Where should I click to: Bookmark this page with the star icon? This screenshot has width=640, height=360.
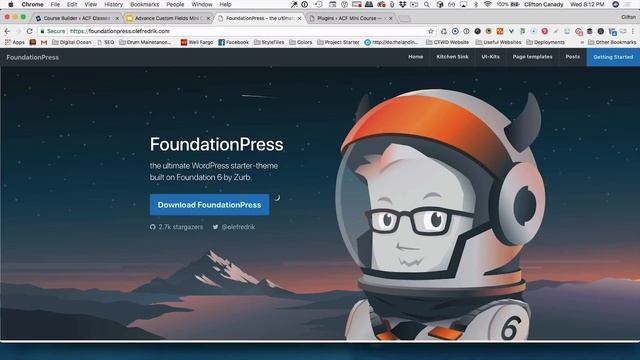tap(431, 31)
